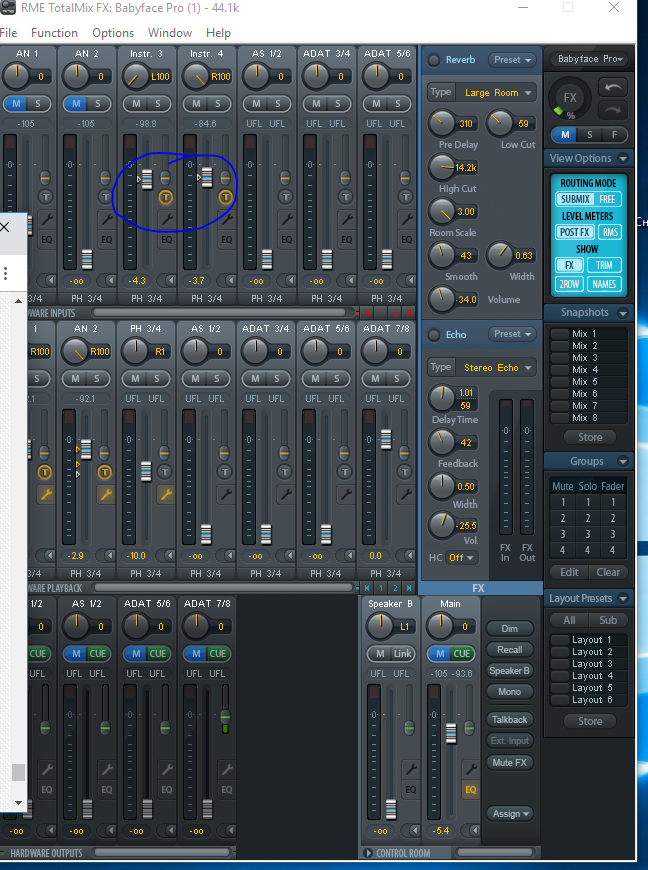
Task: Open settings wrench on Instr. 3 channel
Action: (x=166, y=219)
